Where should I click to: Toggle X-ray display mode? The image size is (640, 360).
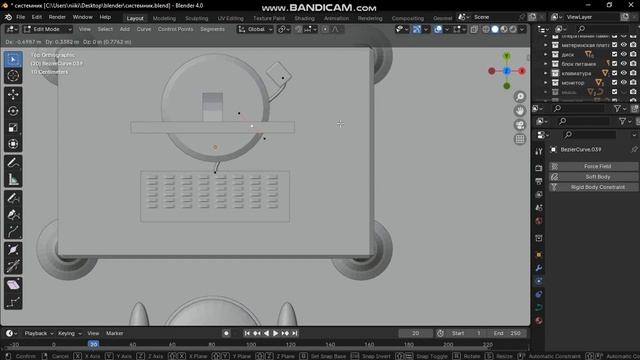[x=474, y=29]
